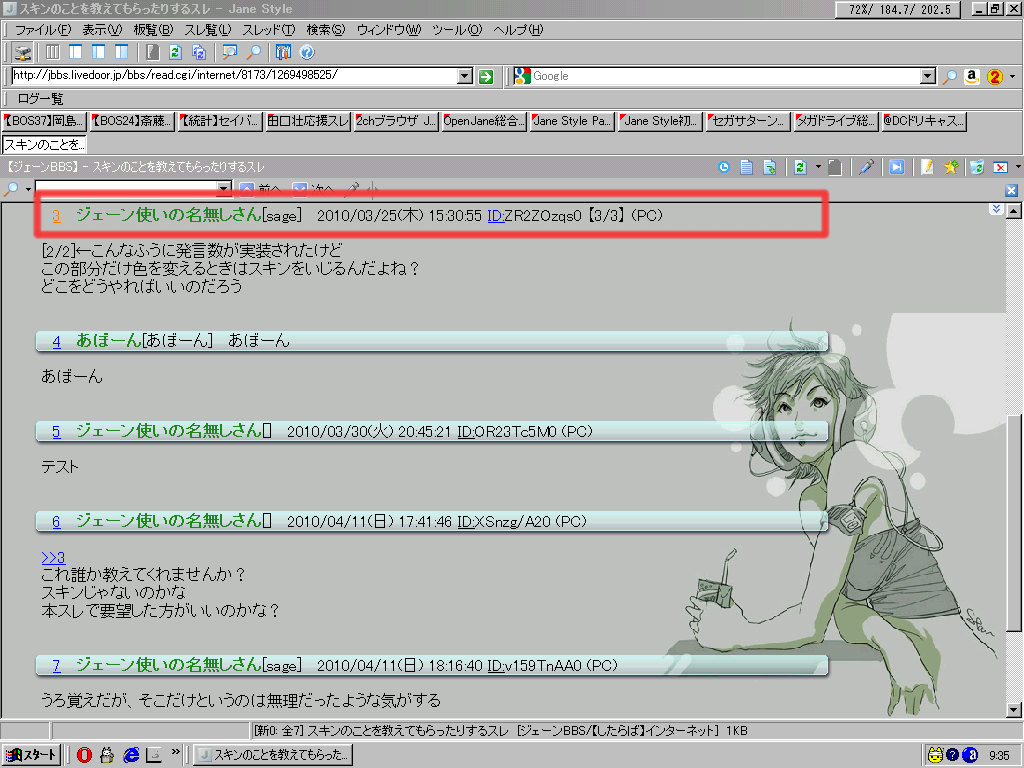
Task: Click the gray page stop icon
Action: [x=835, y=167]
